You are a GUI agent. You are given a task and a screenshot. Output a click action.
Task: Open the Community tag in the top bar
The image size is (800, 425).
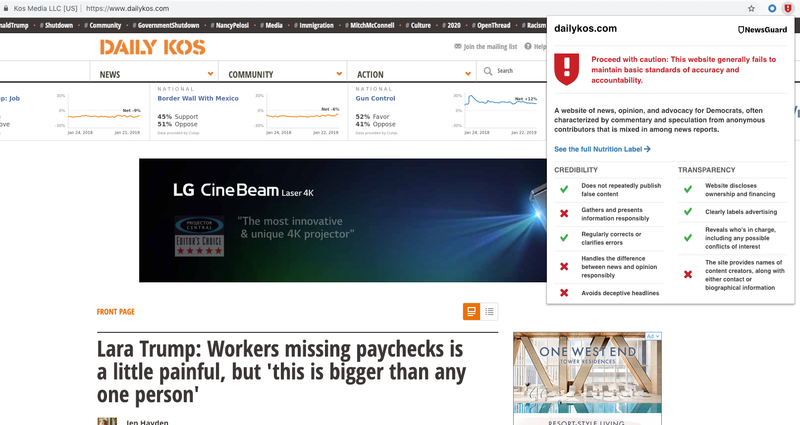(x=103, y=25)
